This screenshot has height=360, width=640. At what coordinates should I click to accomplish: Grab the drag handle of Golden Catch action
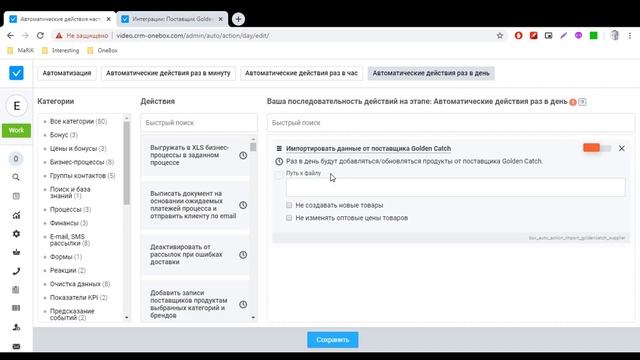(279, 149)
